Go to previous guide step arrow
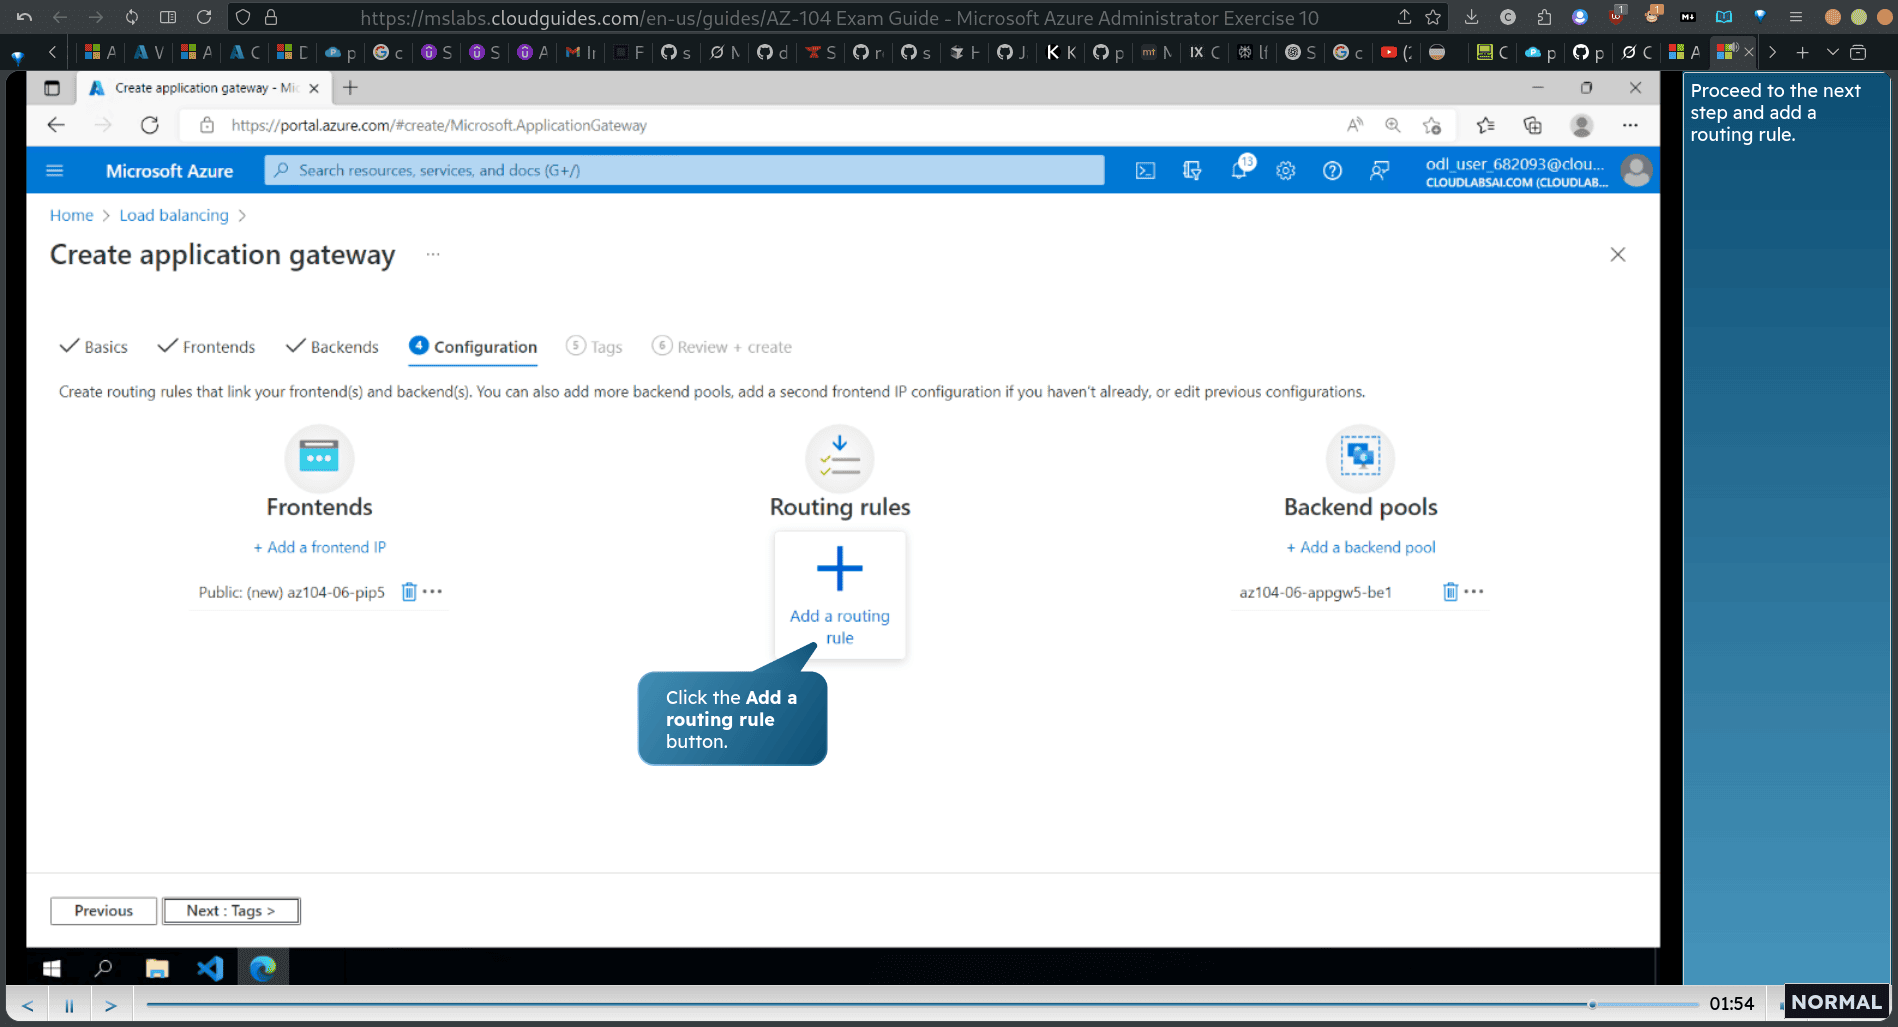The image size is (1898, 1027). [x=27, y=1005]
